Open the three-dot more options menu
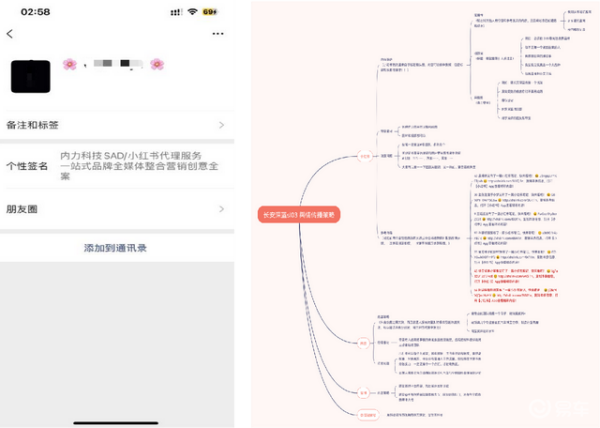This screenshot has height=428, width=600. (x=218, y=34)
